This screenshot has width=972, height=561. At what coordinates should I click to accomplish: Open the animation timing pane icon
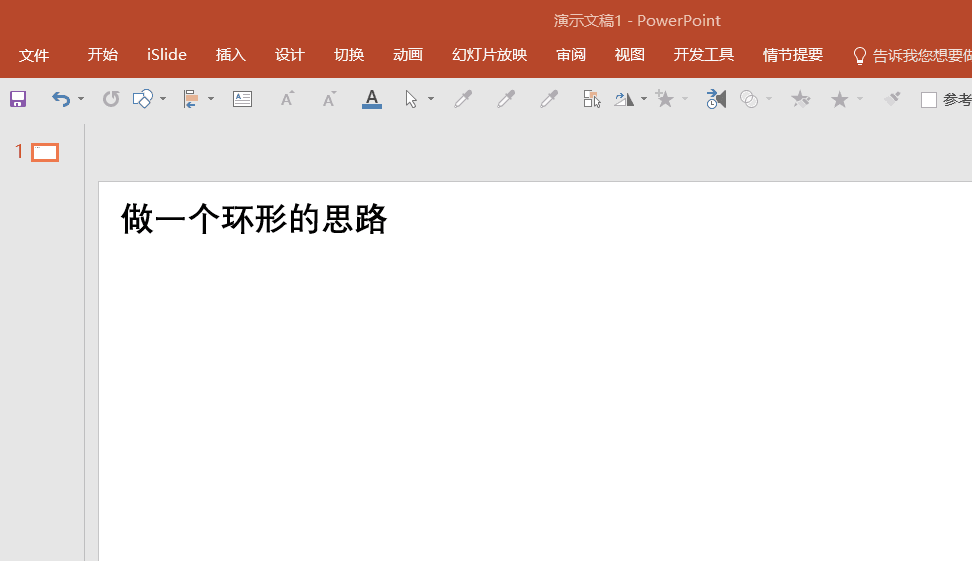pyautogui.click(x=716, y=99)
